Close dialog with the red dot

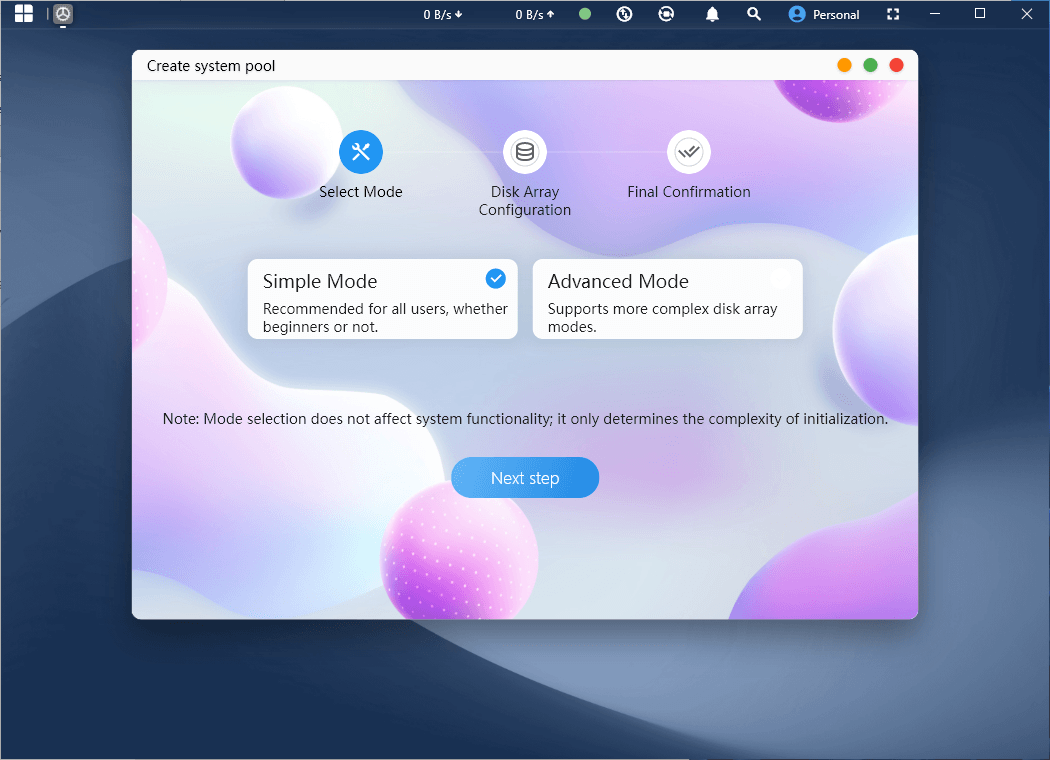897,65
